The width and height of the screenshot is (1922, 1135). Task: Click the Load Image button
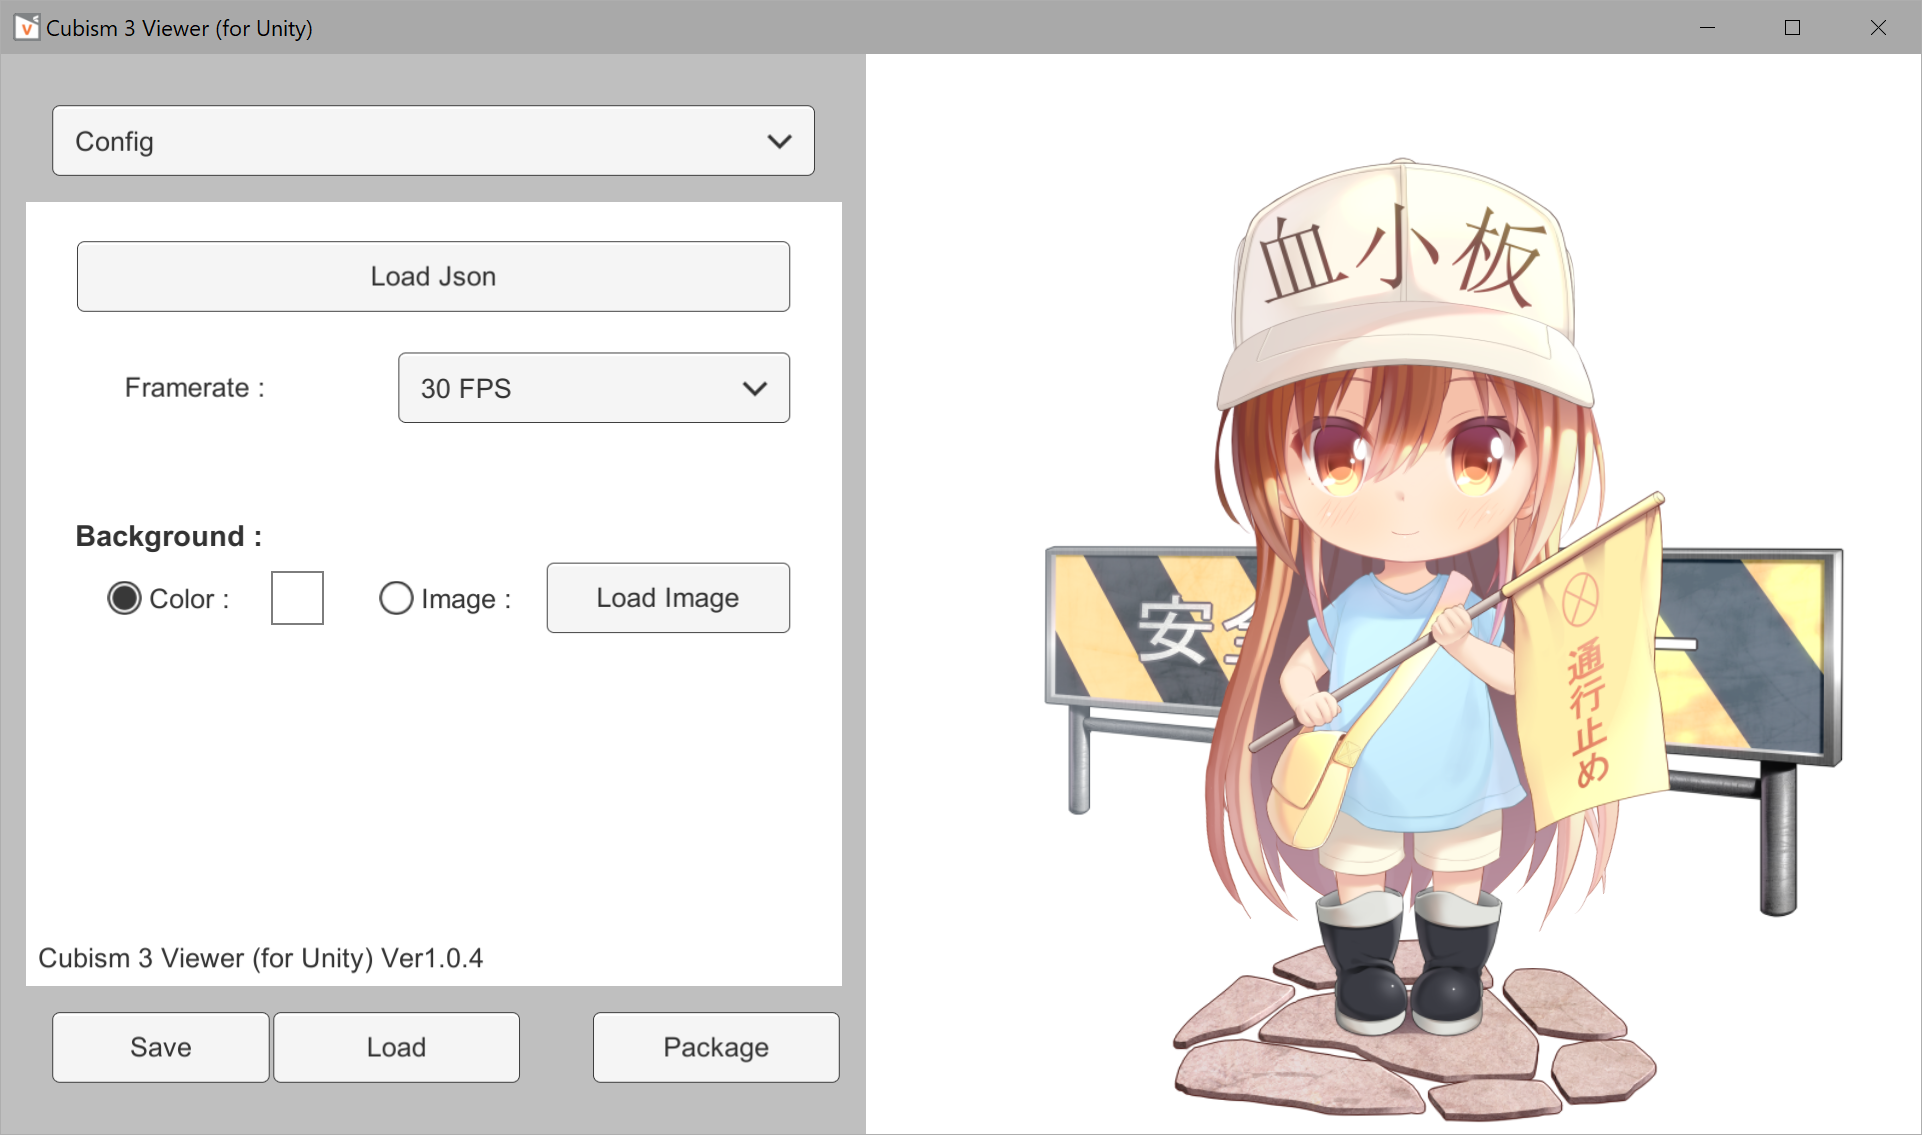pyautogui.click(x=668, y=598)
